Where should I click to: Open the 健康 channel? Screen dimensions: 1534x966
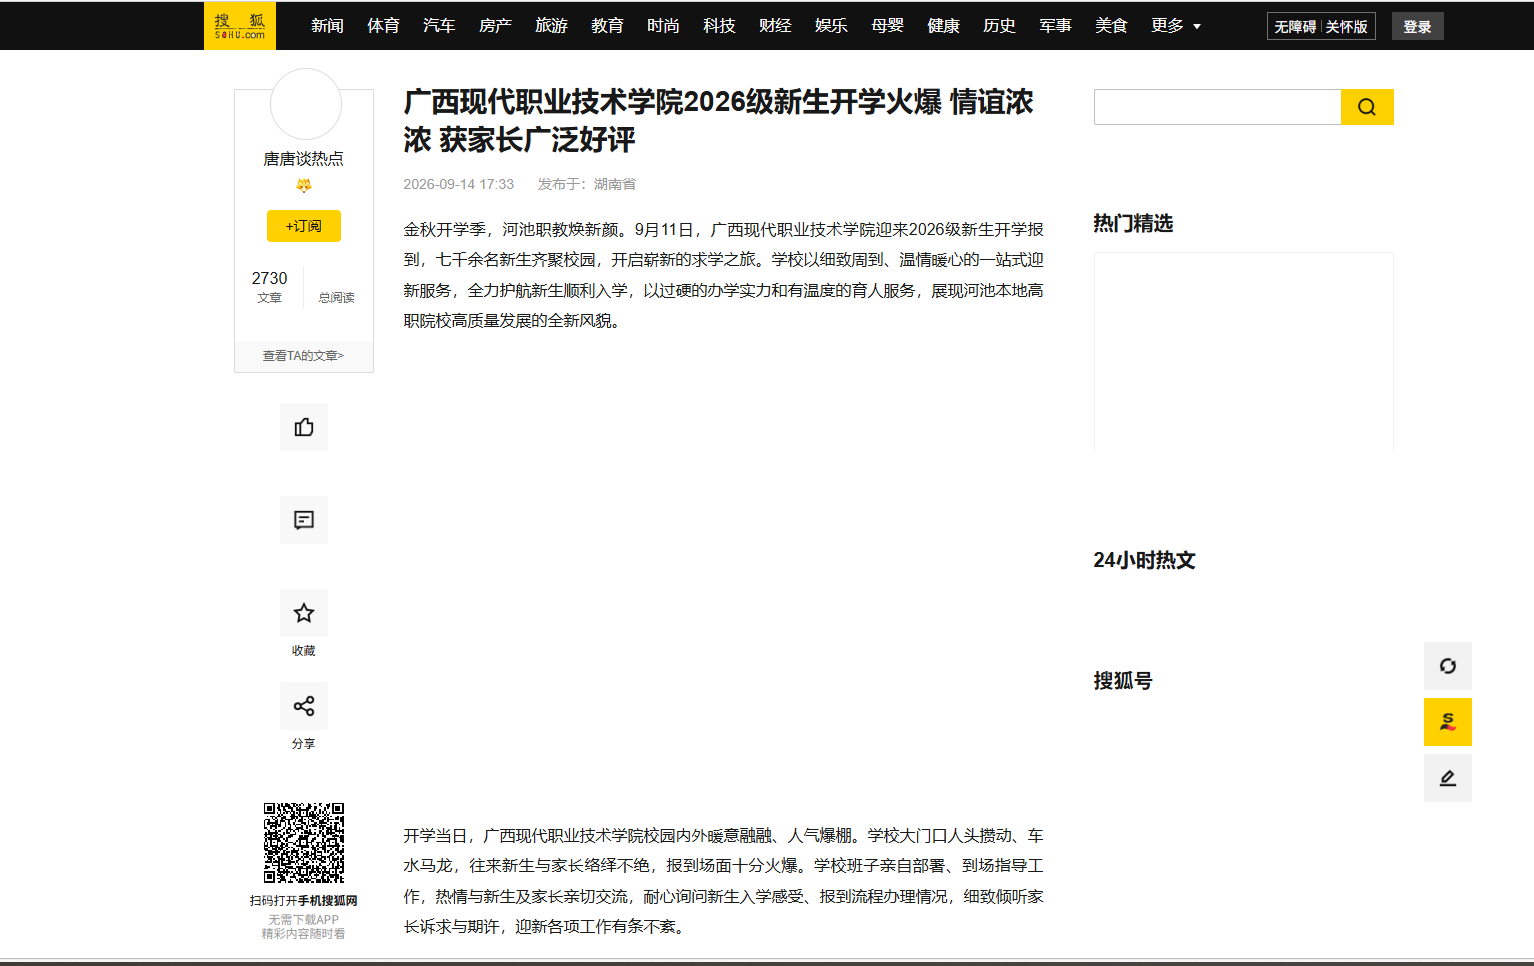pos(943,26)
